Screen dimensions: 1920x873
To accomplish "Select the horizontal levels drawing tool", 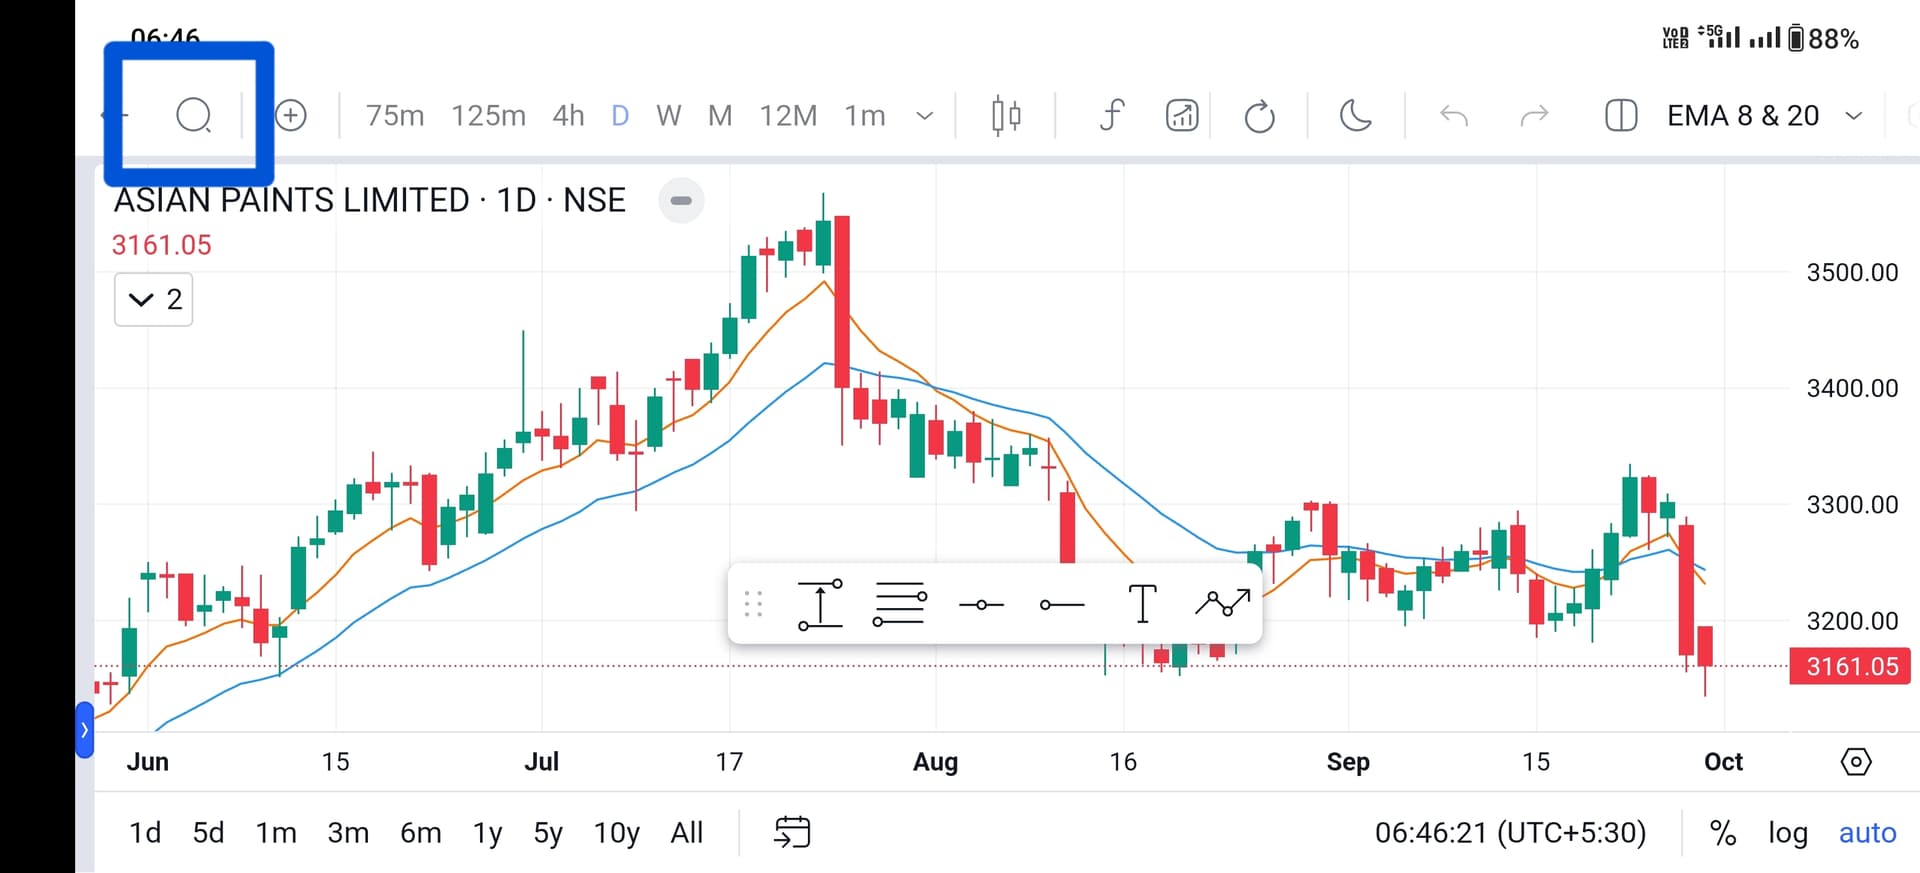I will 900,604.
